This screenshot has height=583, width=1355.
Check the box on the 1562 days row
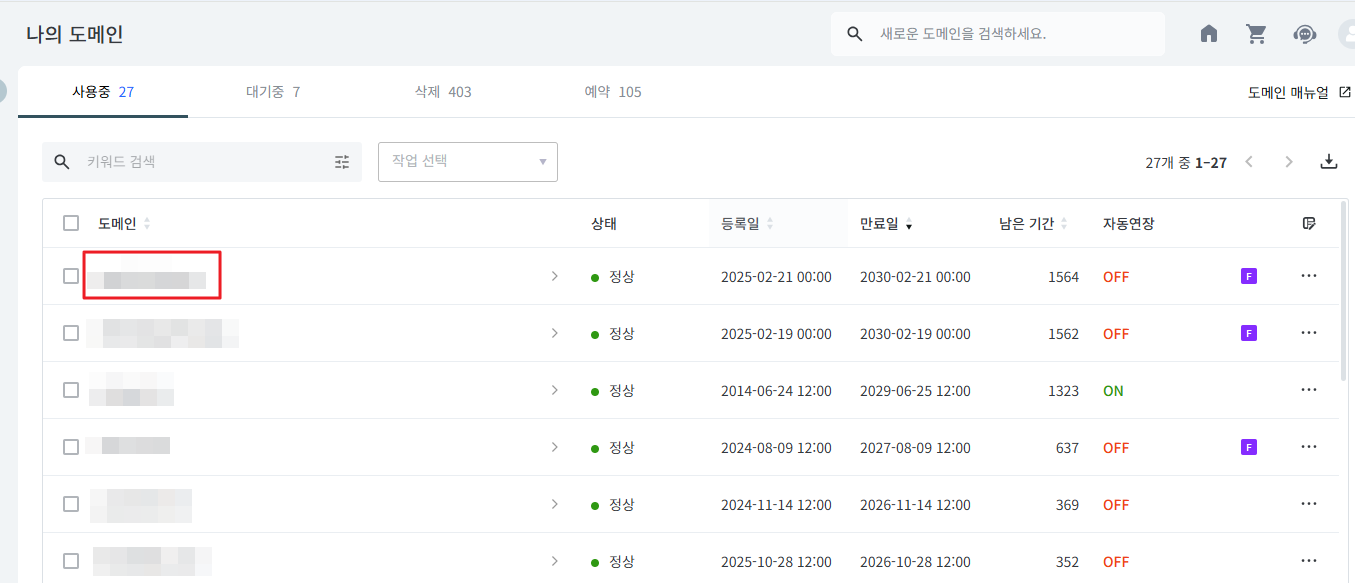pyautogui.click(x=71, y=333)
